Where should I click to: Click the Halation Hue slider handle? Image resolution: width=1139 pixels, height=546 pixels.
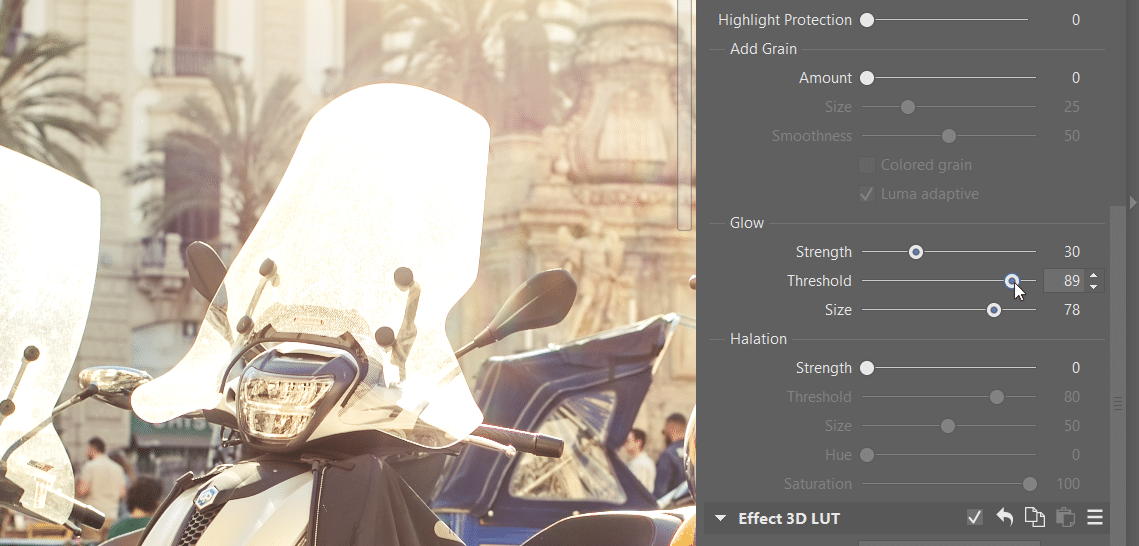pos(867,455)
